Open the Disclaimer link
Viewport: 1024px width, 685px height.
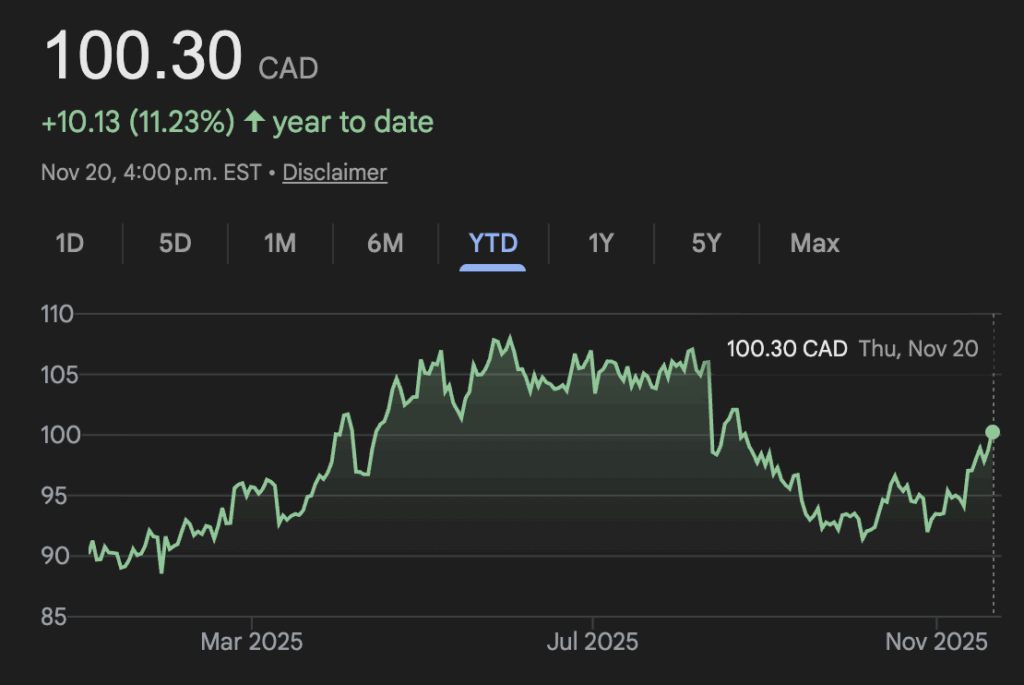334,172
